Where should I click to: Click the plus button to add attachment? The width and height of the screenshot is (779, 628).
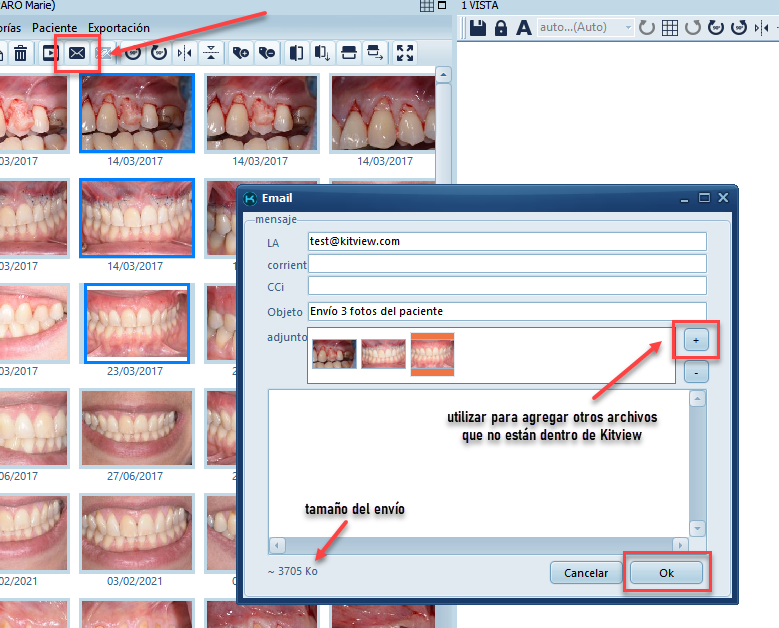696,340
